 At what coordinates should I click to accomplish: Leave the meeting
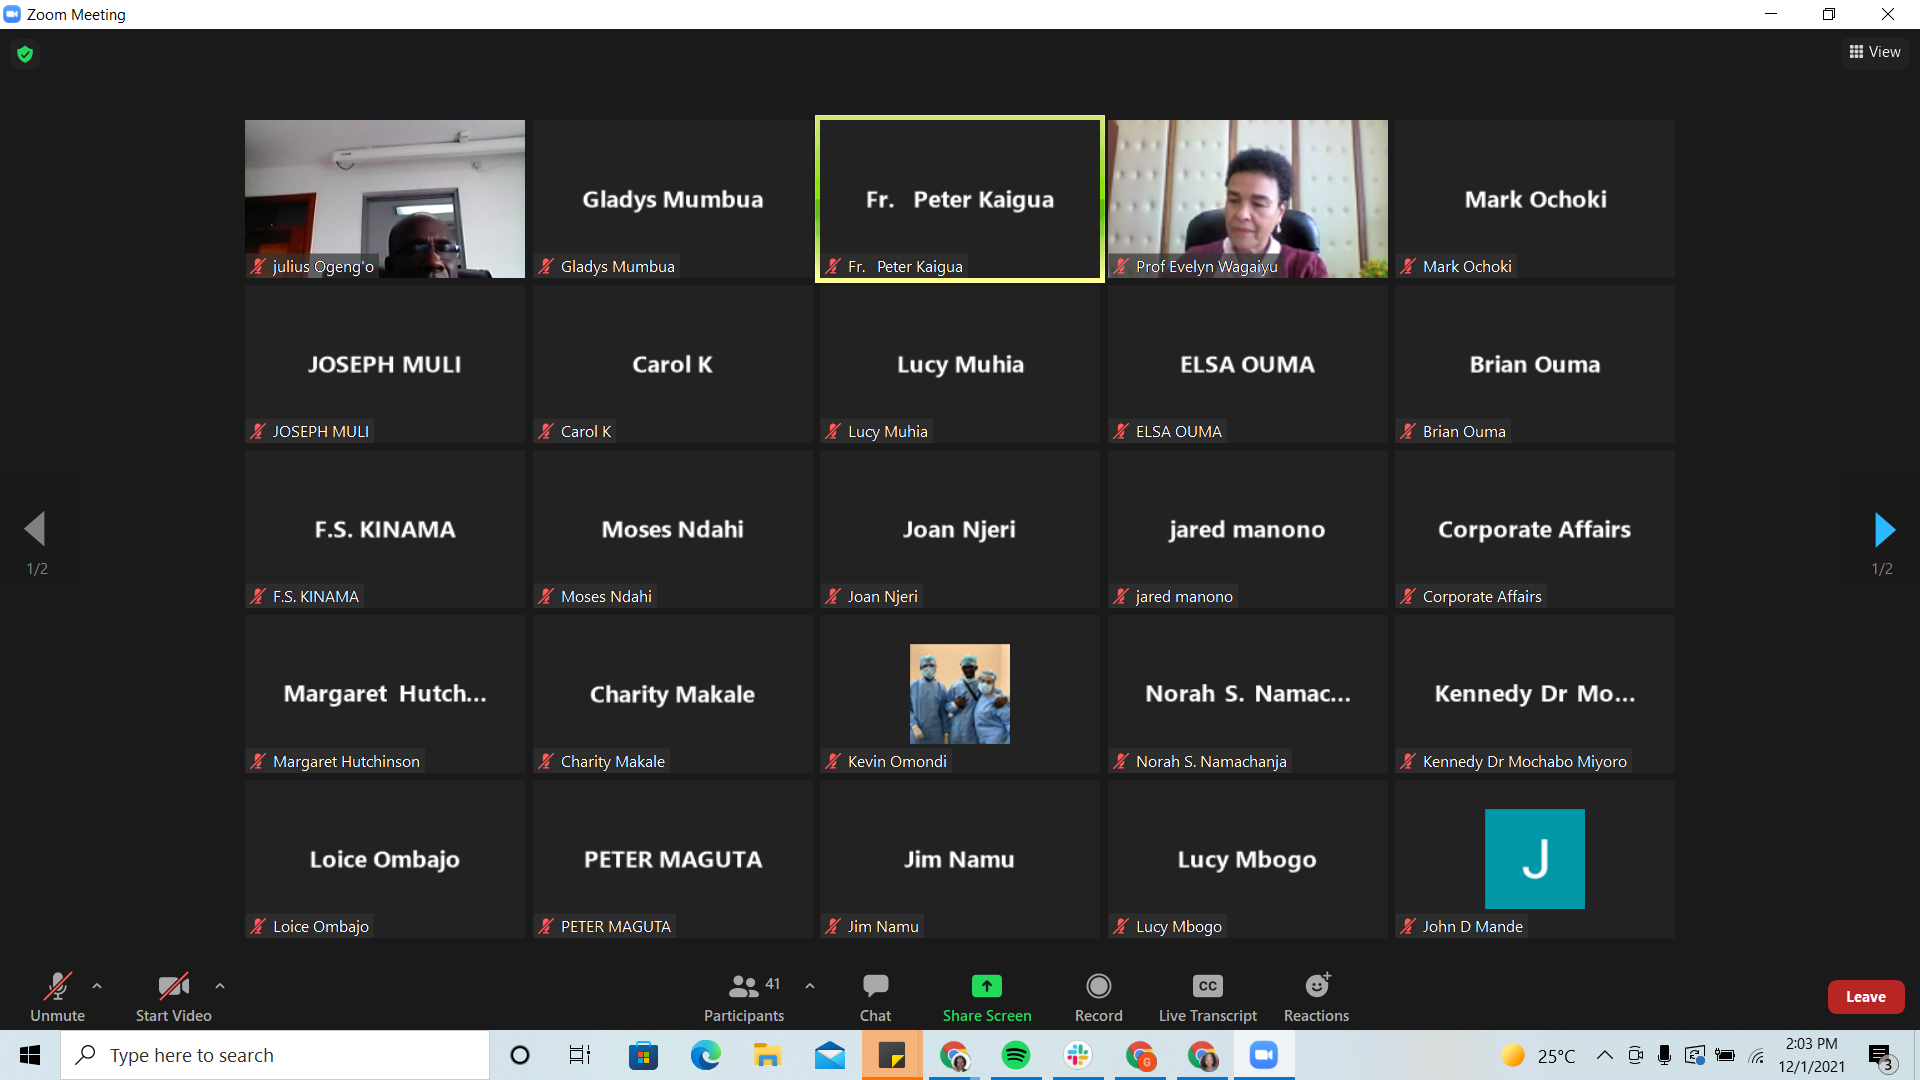[x=1865, y=997]
